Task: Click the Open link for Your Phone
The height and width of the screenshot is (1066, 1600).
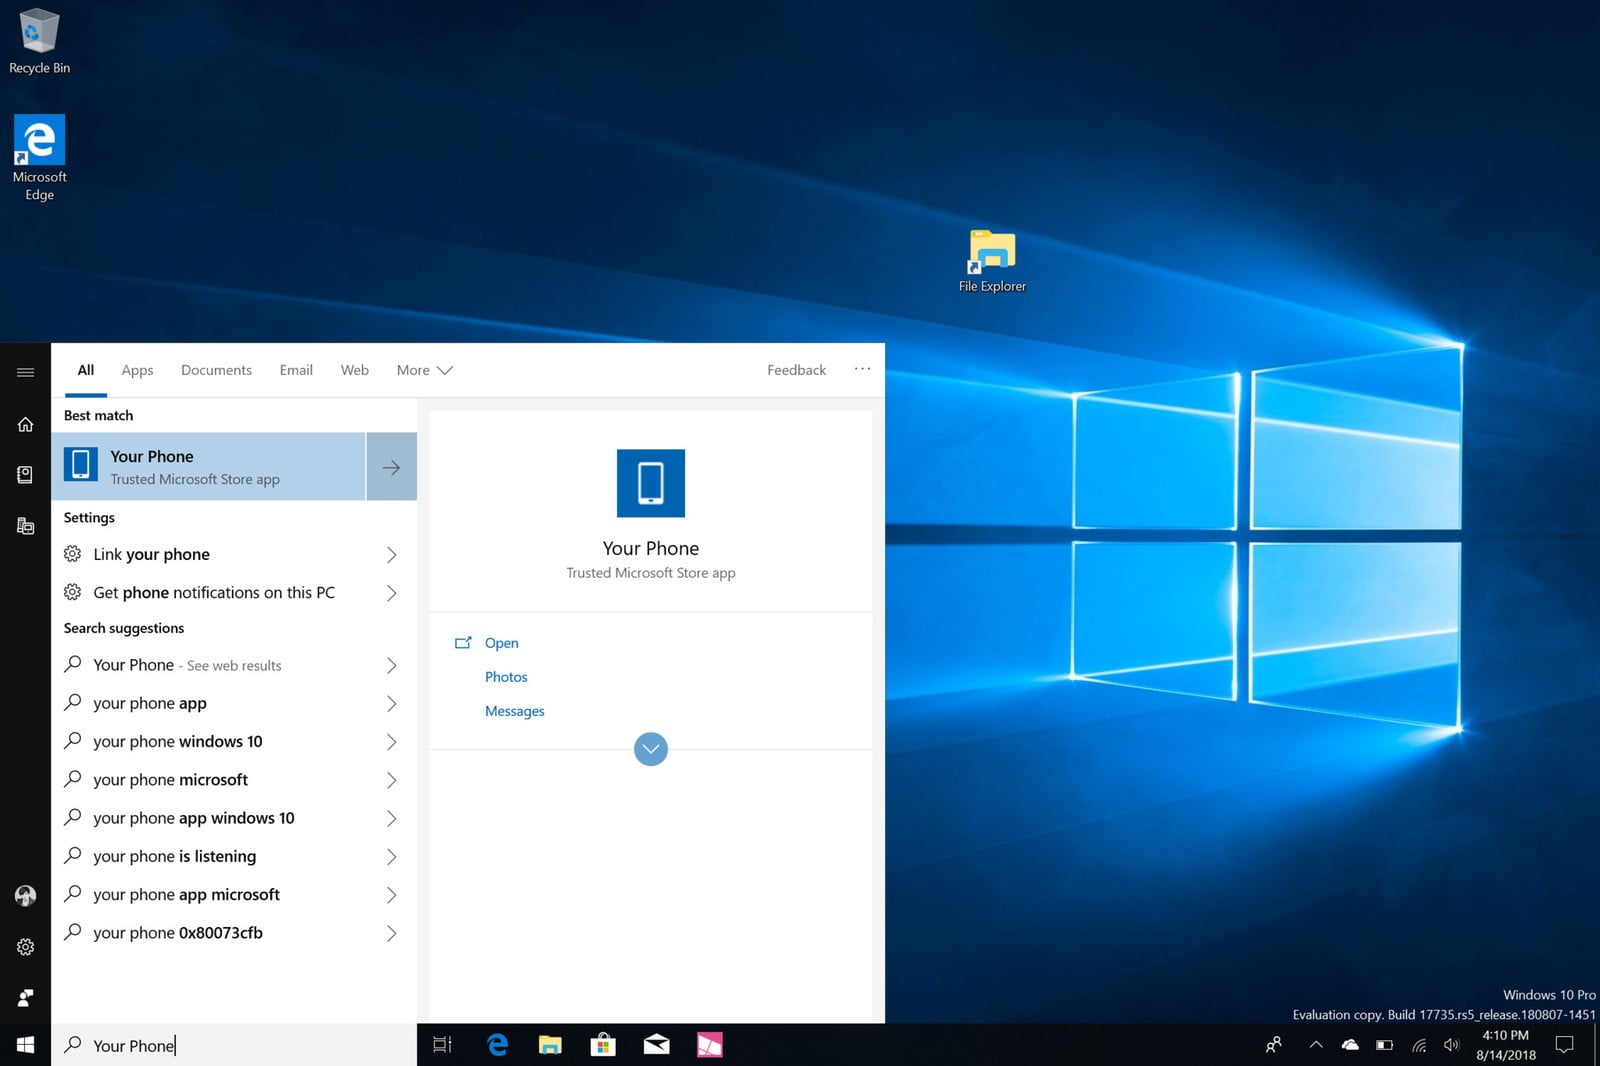Action: click(x=501, y=643)
